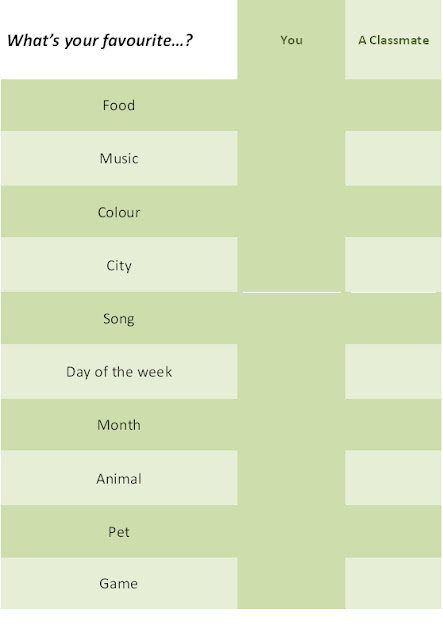Select your answer cell for Song
The height and width of the screenshot is (640, 443).
(291, 318)
